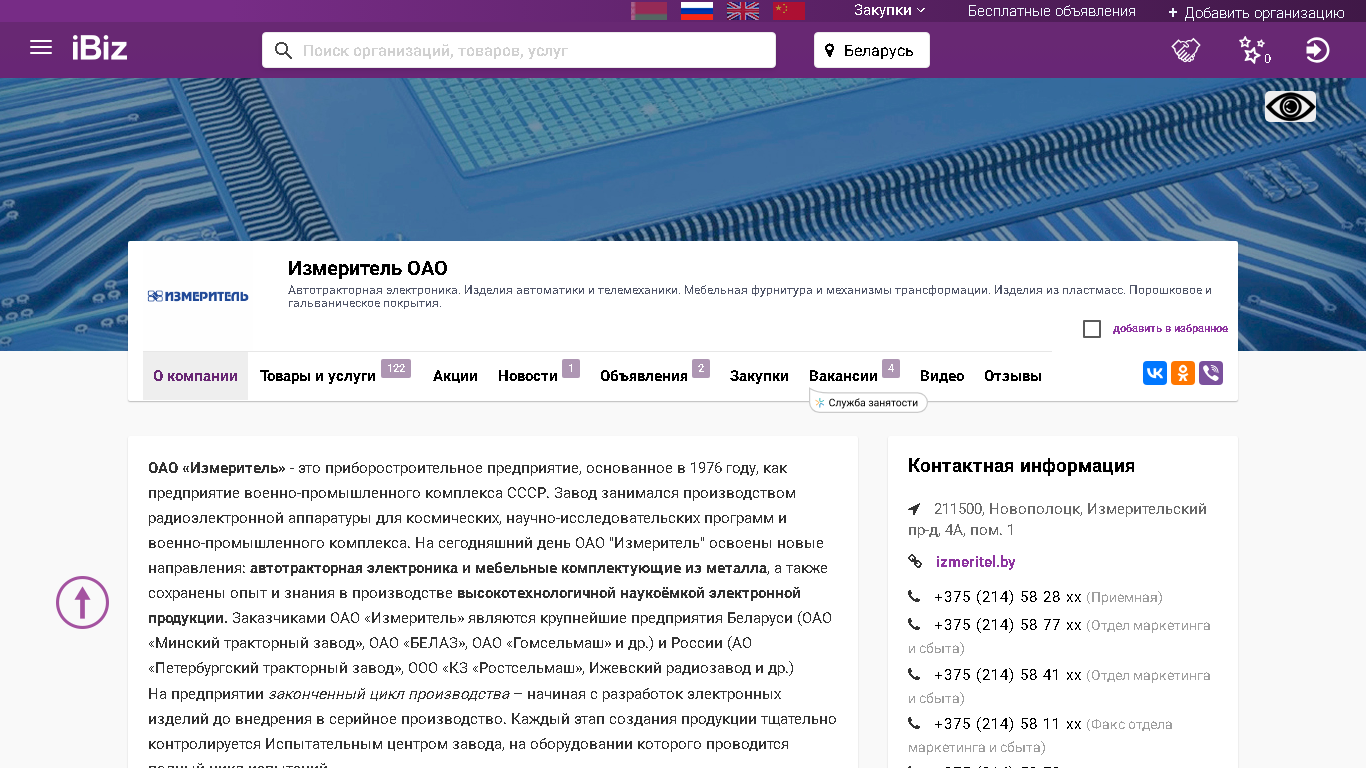The image size is (1366, 768).
Task: Click the favorites counter '0'
Action: [x=1268, y=59]
